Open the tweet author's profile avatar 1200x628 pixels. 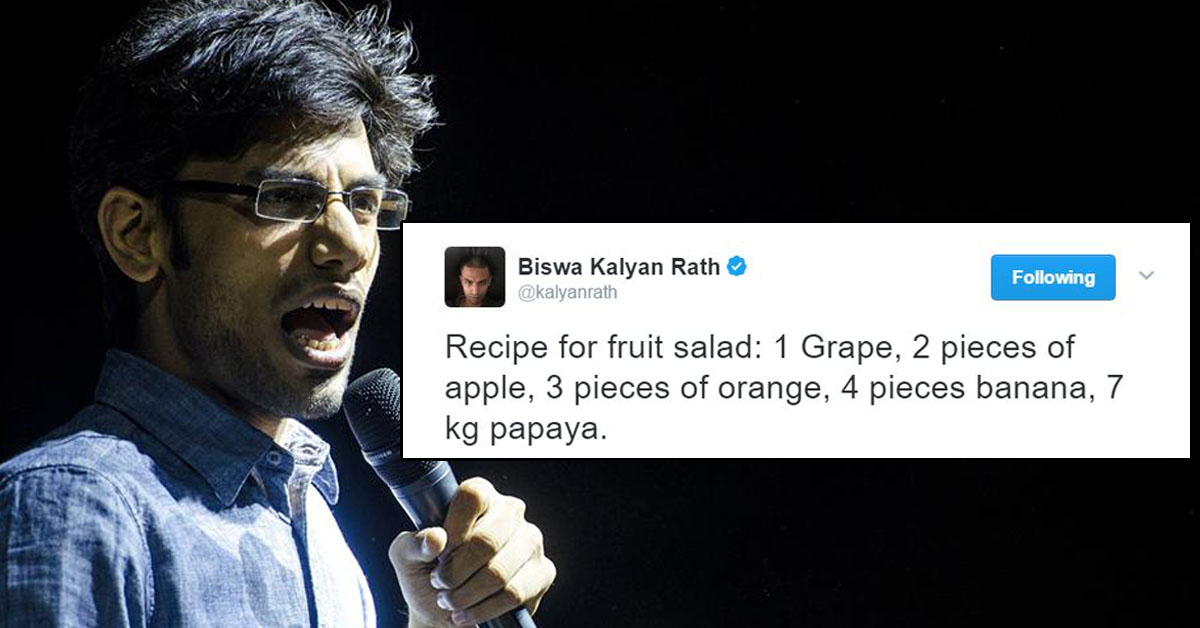pos(474,276)
